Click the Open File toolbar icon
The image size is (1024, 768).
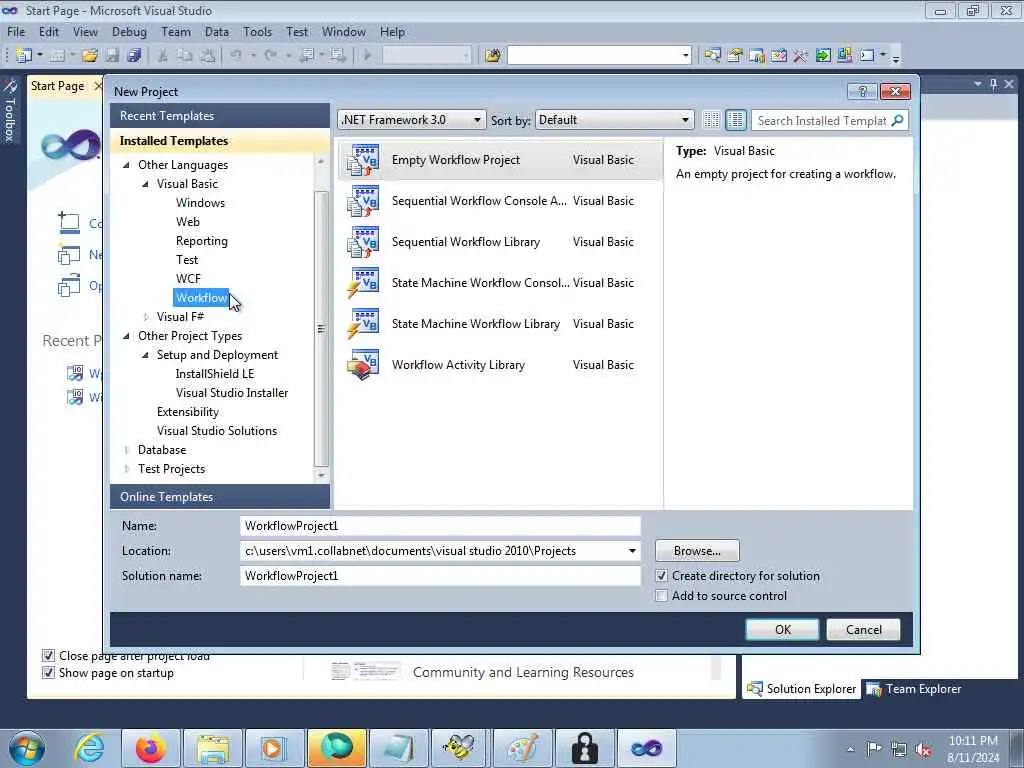pyautogui.click(x=90, y=56)
